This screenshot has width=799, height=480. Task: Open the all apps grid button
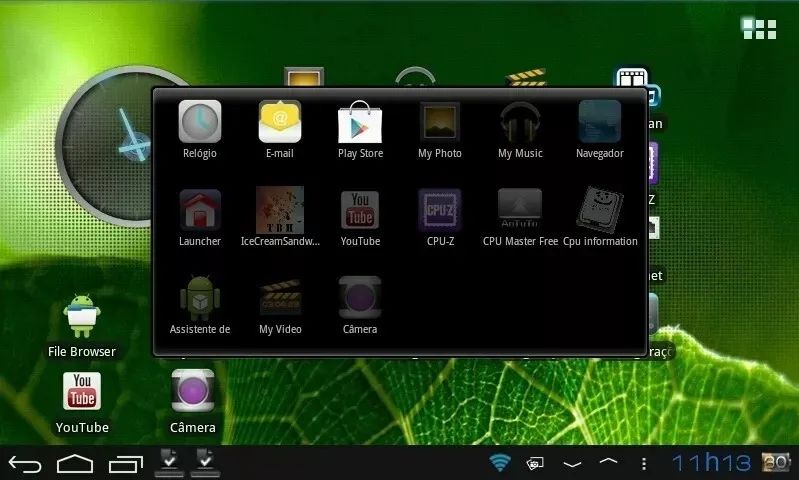[x=759, y=29]
